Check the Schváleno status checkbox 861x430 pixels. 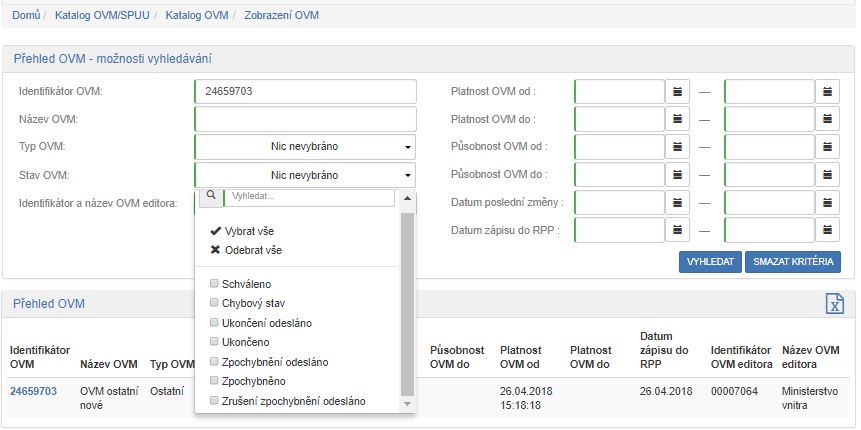(x=214, y=284)
